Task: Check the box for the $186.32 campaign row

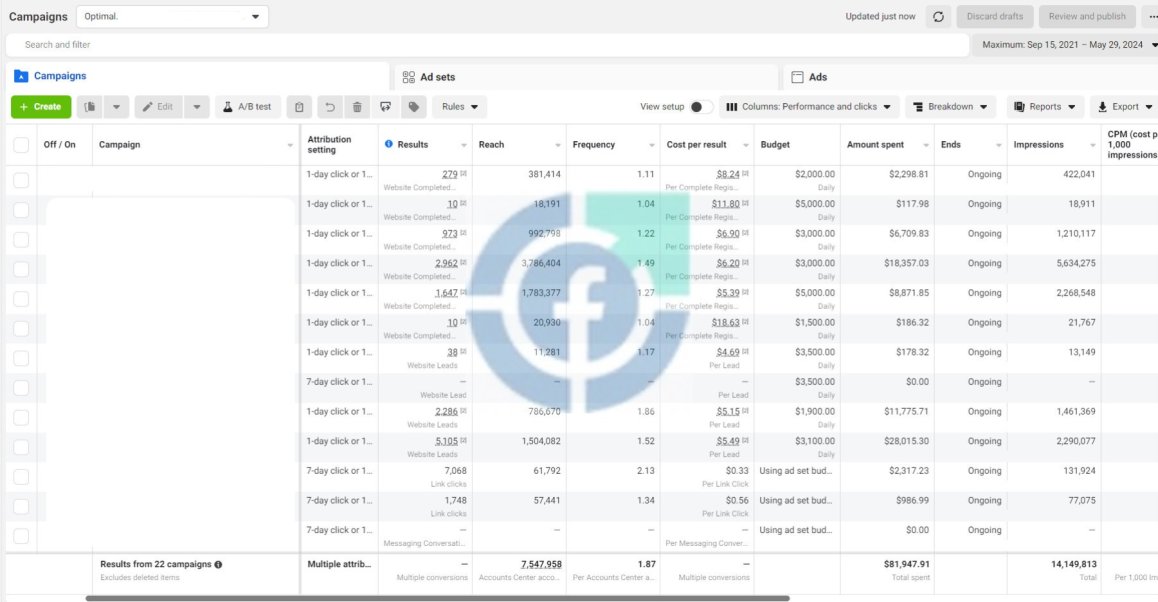Action: click(x=21, y=328)
